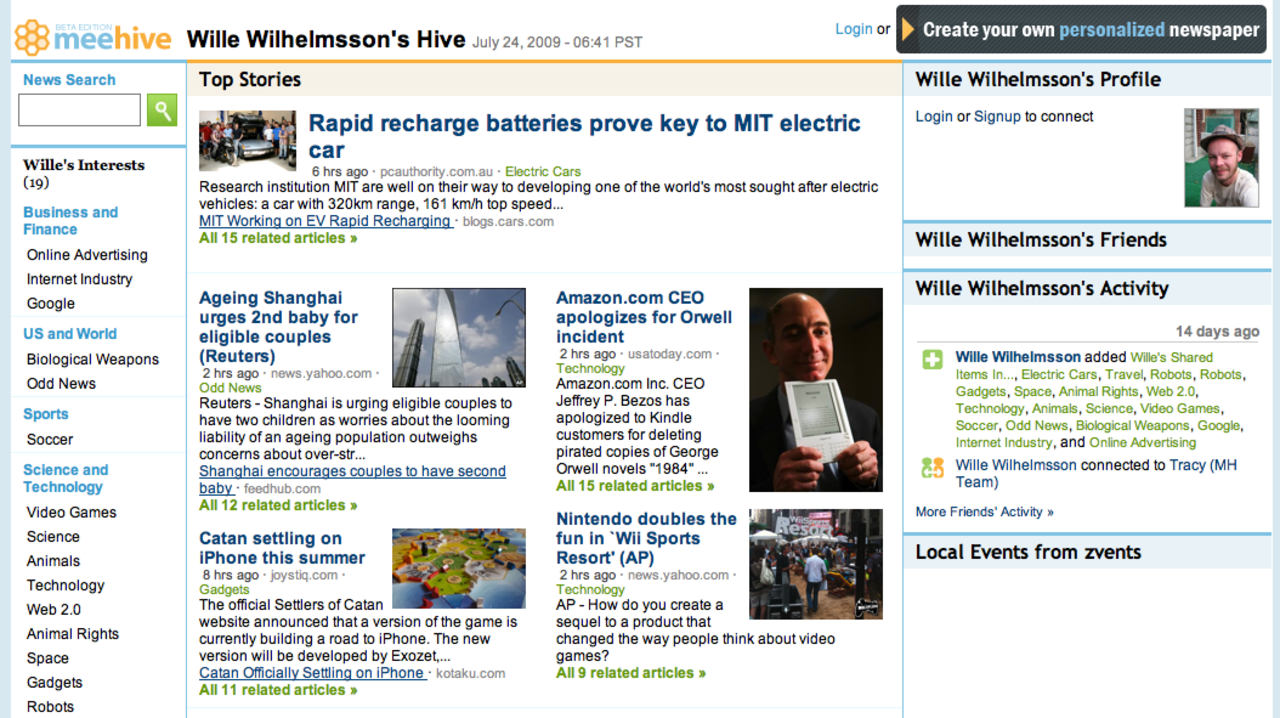Viewport: 1280px width, 718px height.
Task: Click inside the News Search input box
Action: click(x=79, y=109)
